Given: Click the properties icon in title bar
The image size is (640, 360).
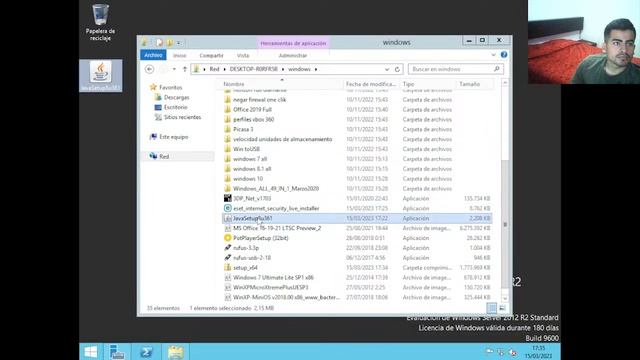Looking at the screenshot, I should [160, 42].
